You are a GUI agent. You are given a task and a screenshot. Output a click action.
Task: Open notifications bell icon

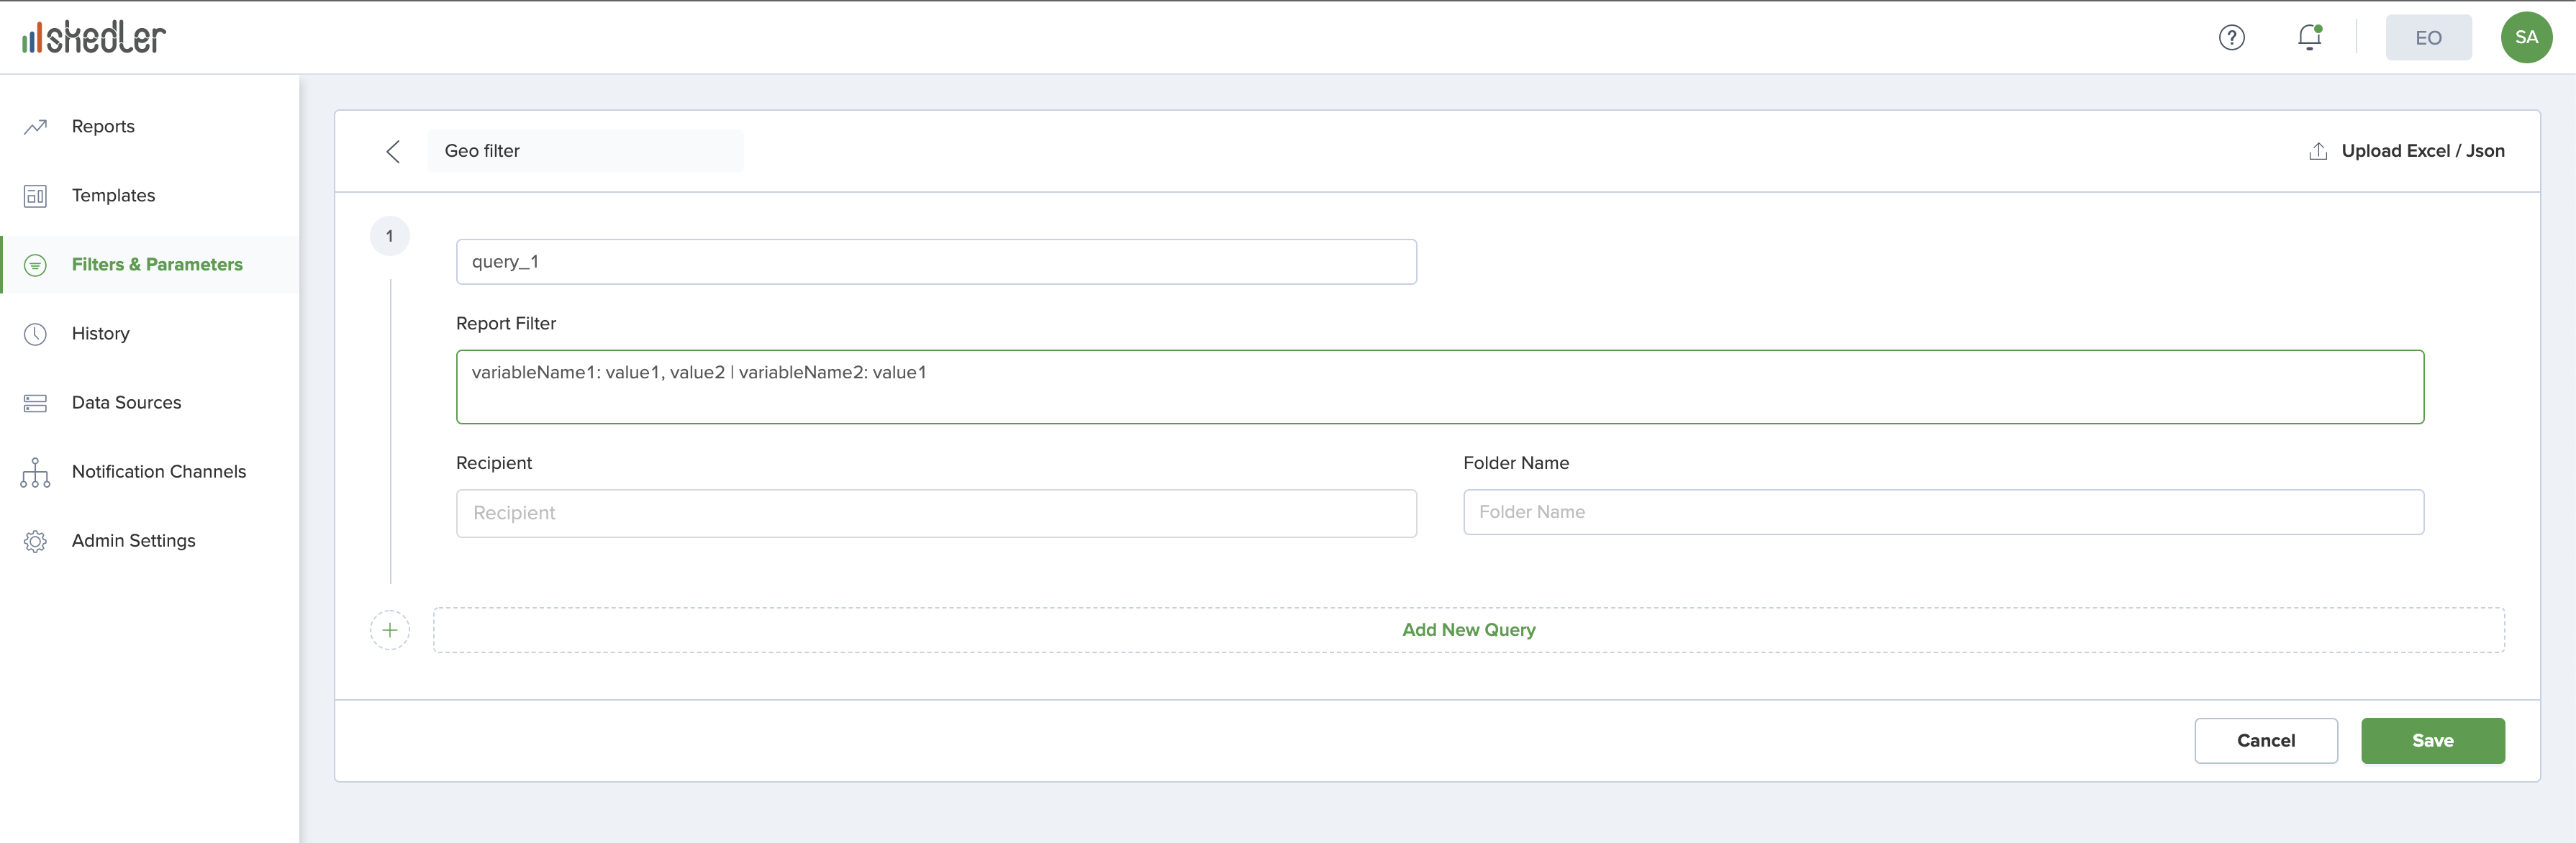pos(2308,38)
